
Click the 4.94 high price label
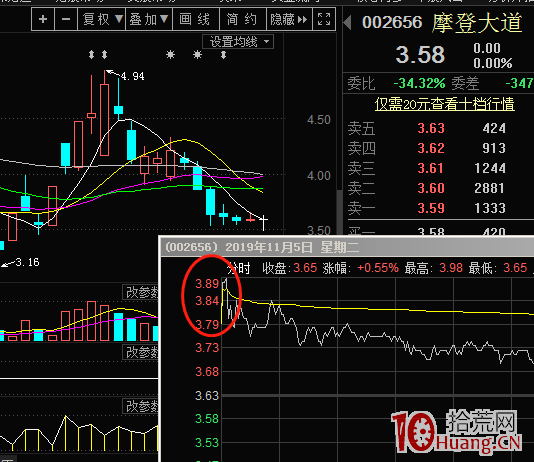pos(133,76)
